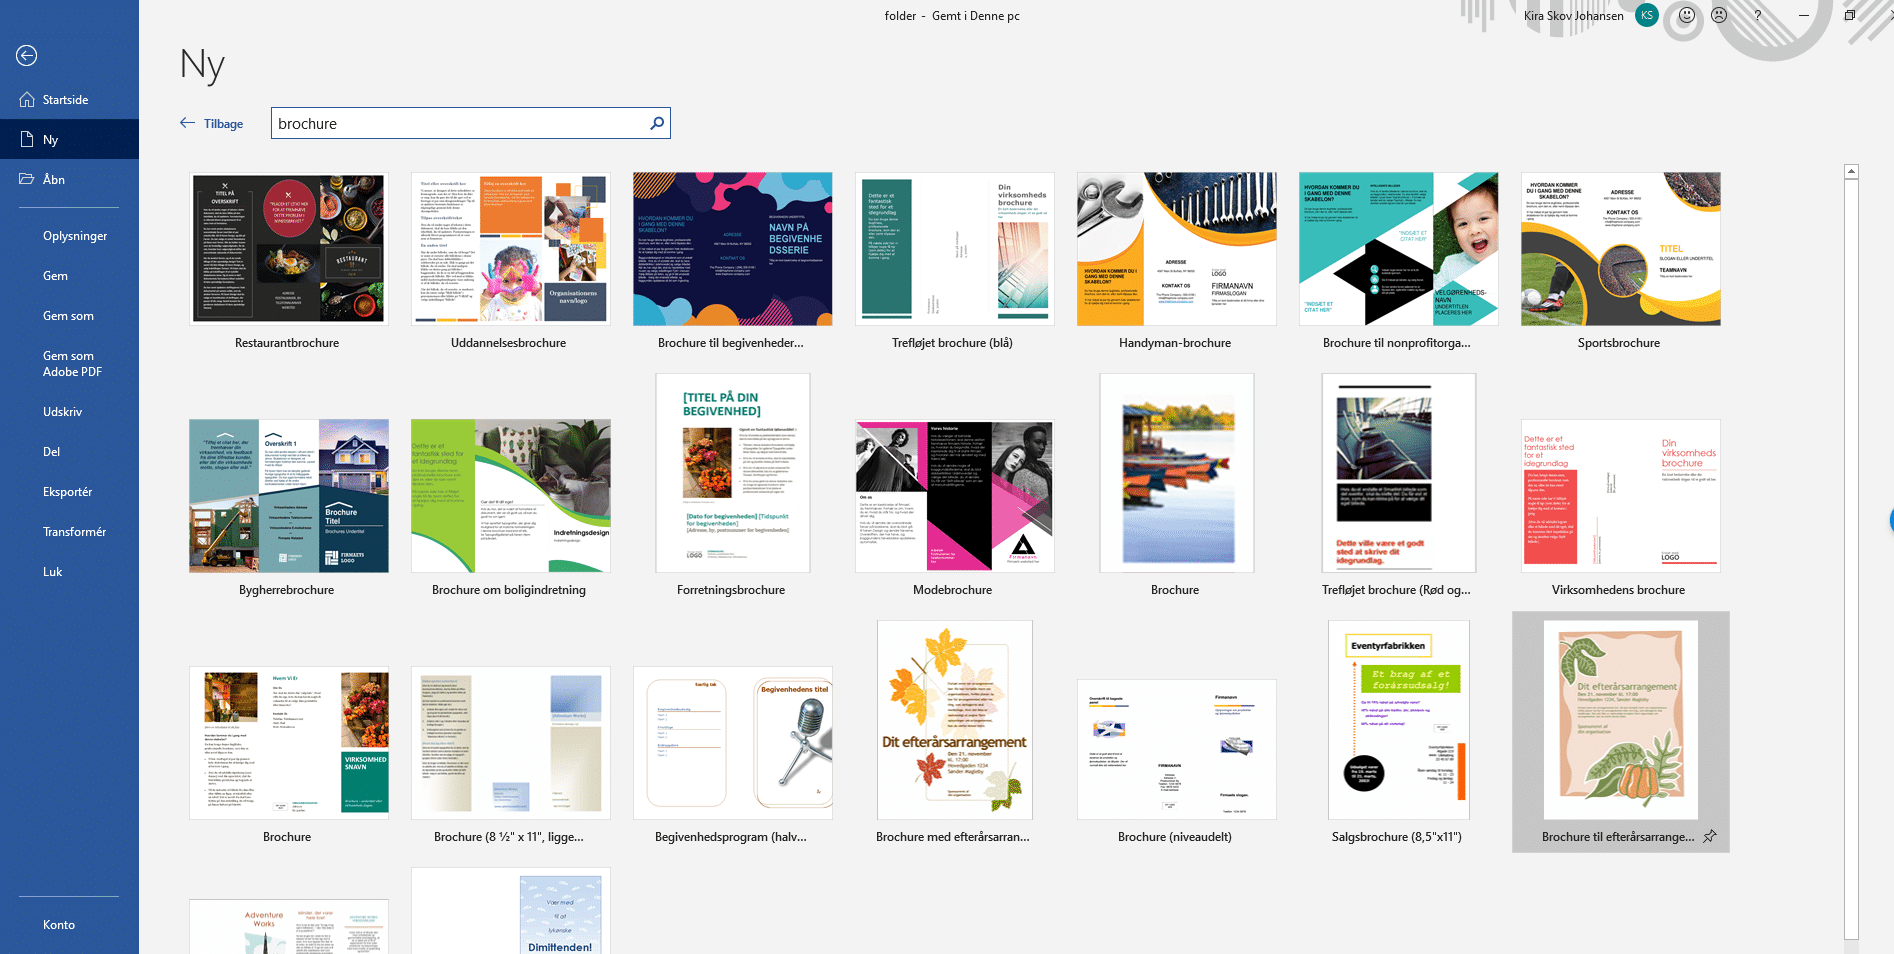This screenshot has width=1894, height=954.
Task: Select Oplysninger in the sidebar
Action: pos(75,236)
